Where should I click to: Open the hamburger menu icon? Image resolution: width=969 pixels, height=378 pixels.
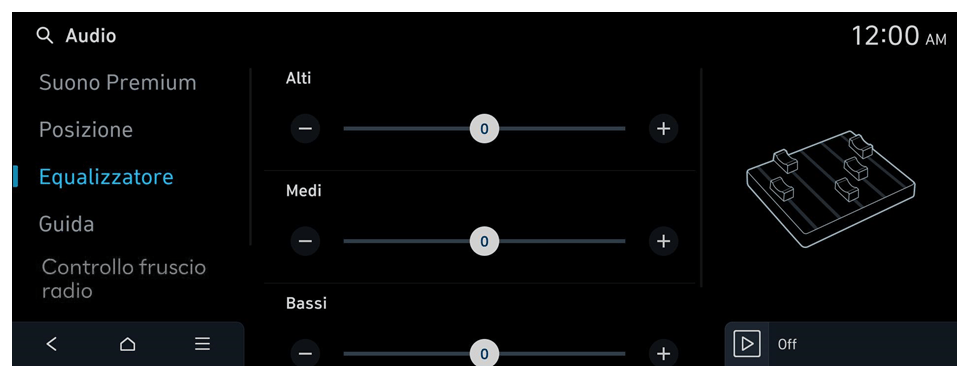point(202,344)
